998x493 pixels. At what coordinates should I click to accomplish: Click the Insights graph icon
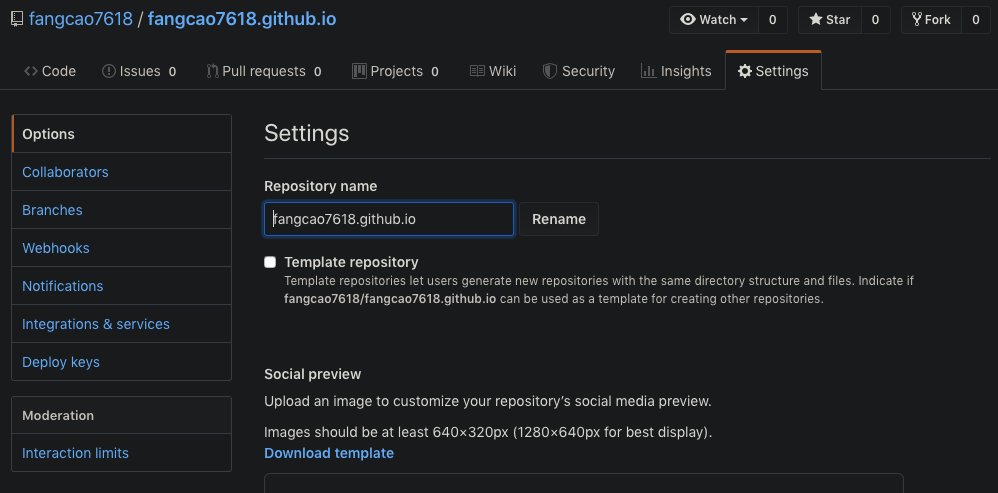pyautogui.click(x=648, y=71)
